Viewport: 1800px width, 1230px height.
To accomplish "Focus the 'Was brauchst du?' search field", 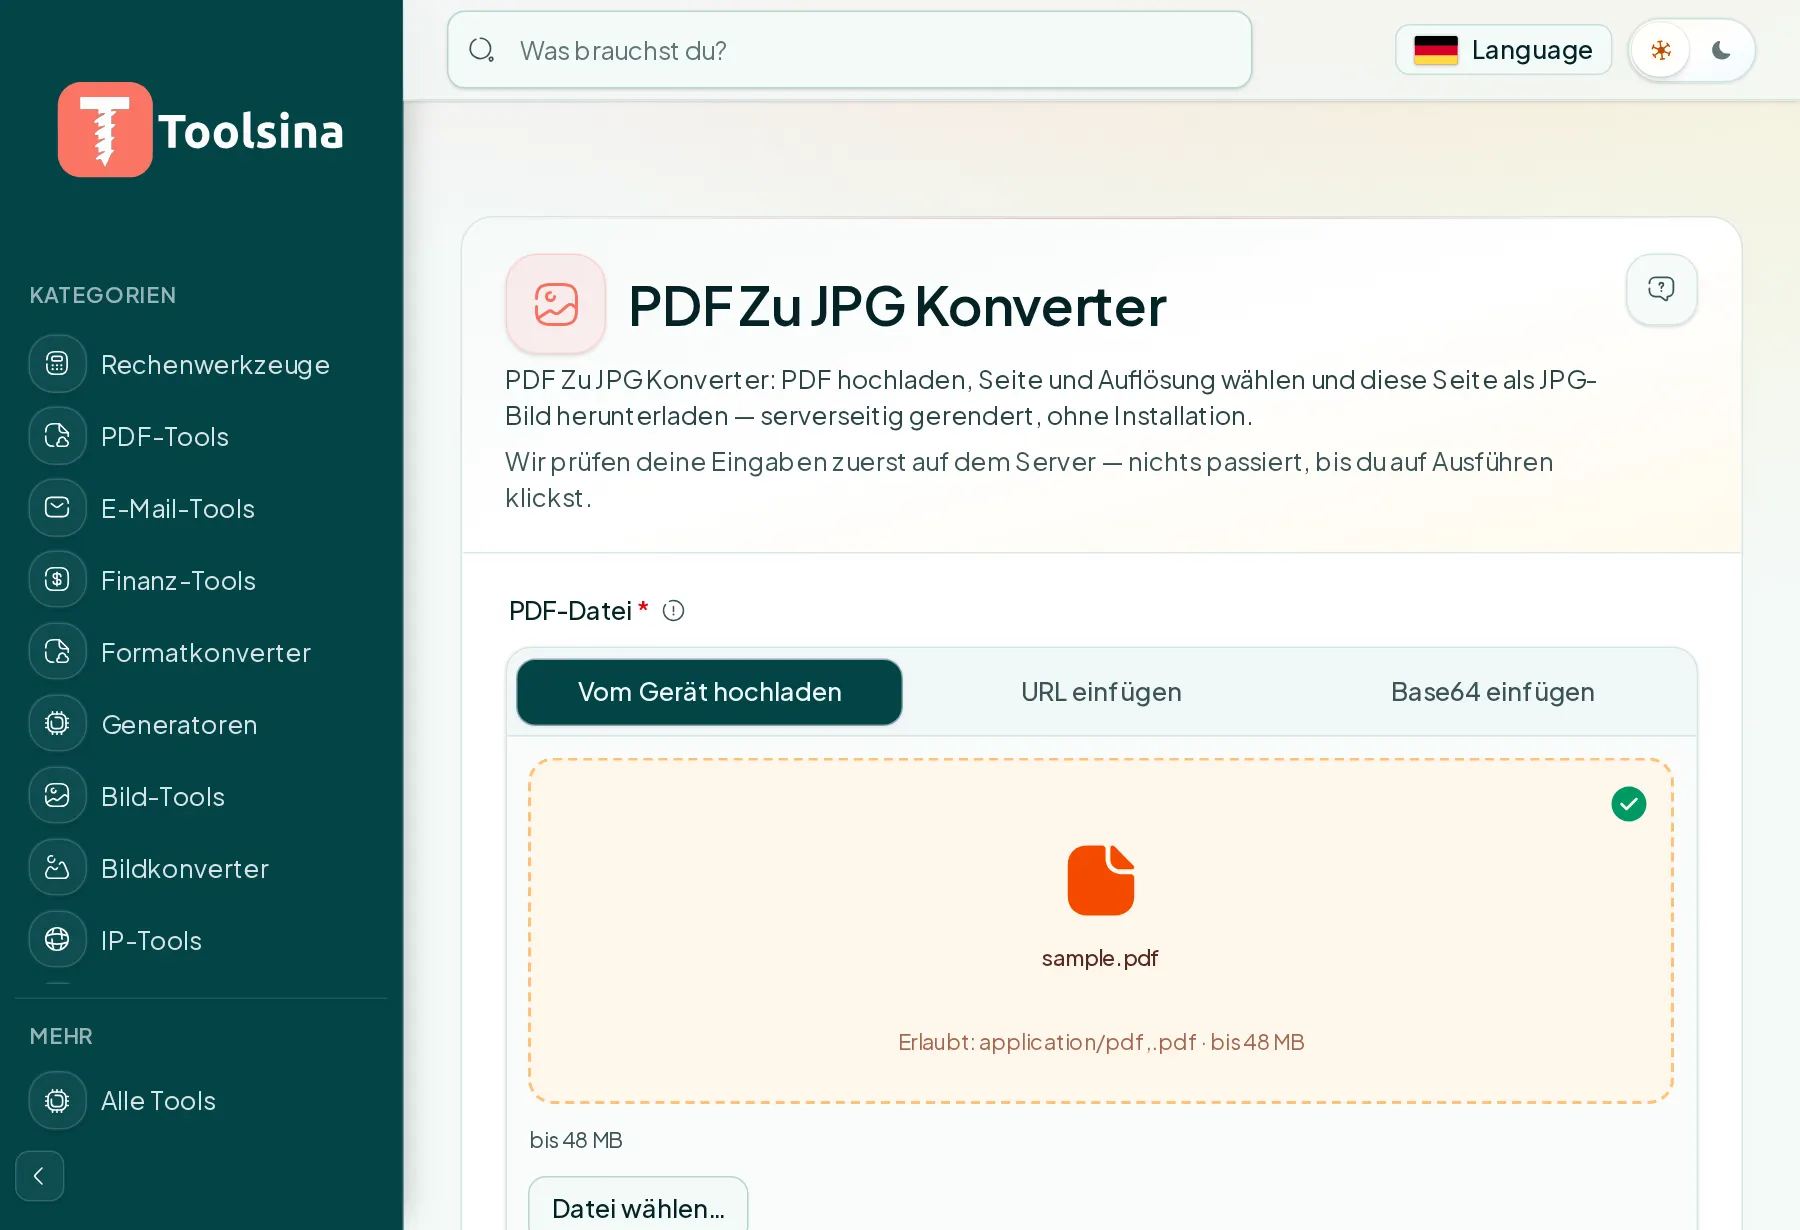I will pyautogui.click(x=850, y=50).
